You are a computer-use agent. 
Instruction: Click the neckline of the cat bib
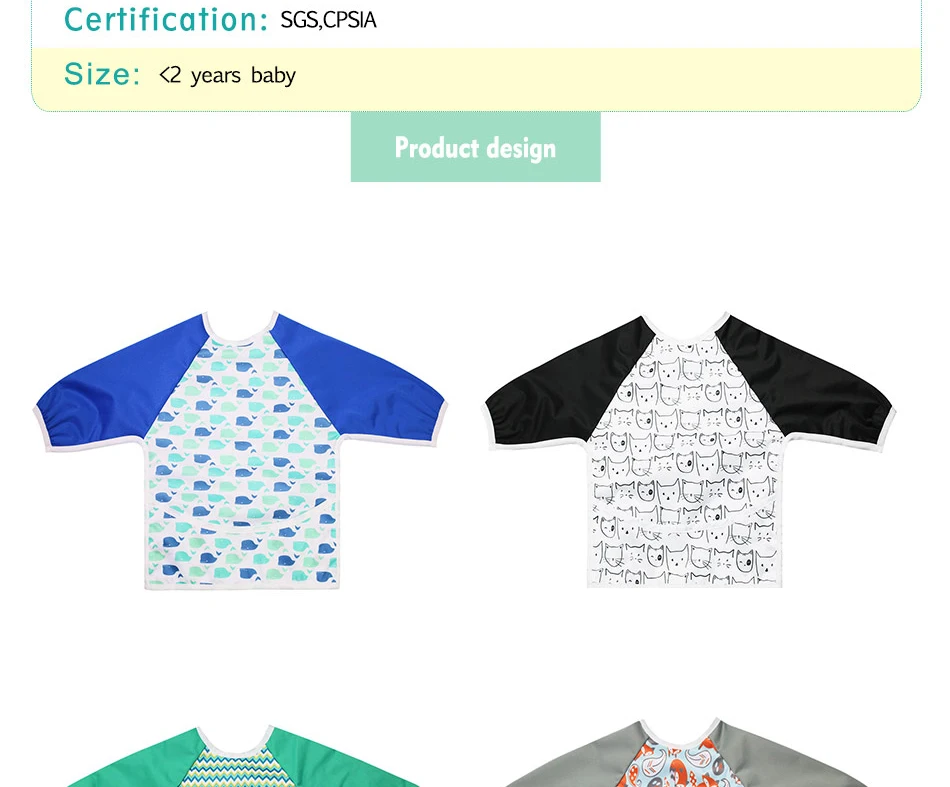pyautogui.click(x=685, y=329)
